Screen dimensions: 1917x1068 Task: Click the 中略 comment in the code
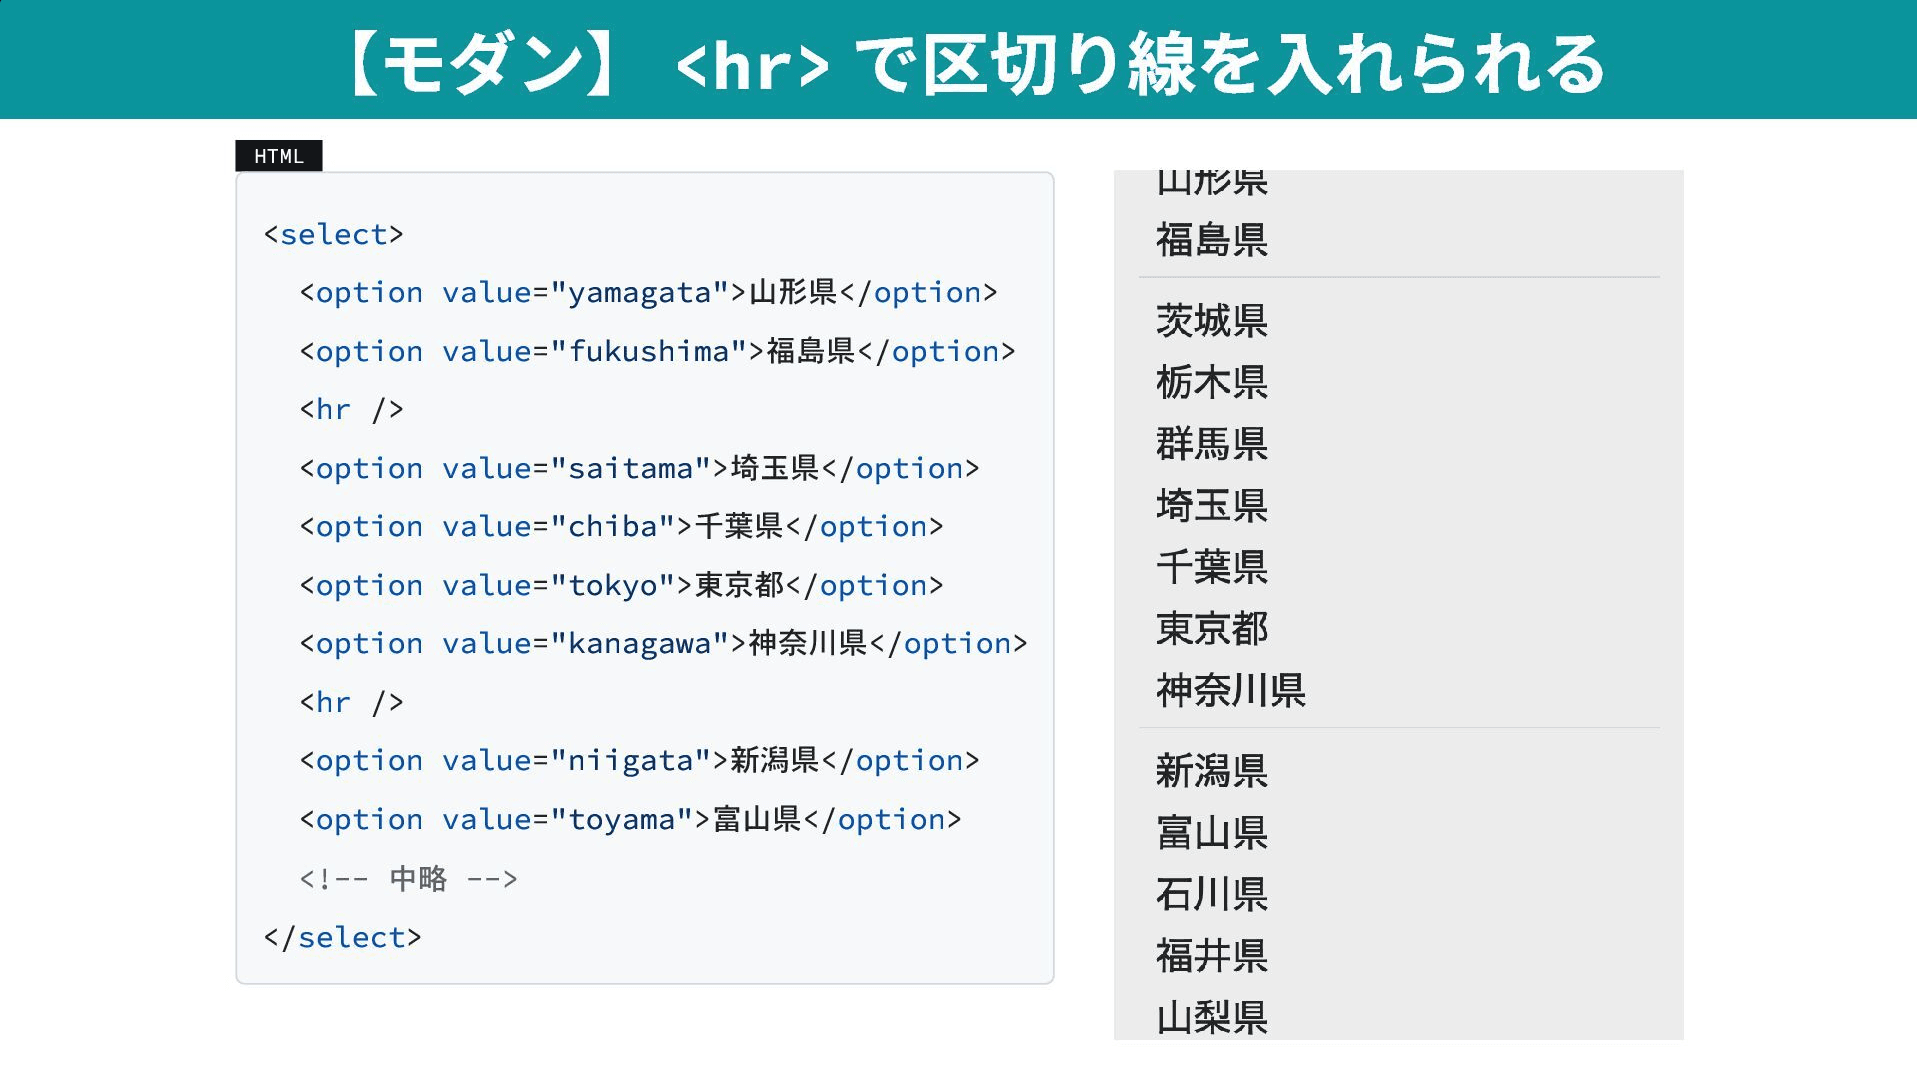coord(408,878)
